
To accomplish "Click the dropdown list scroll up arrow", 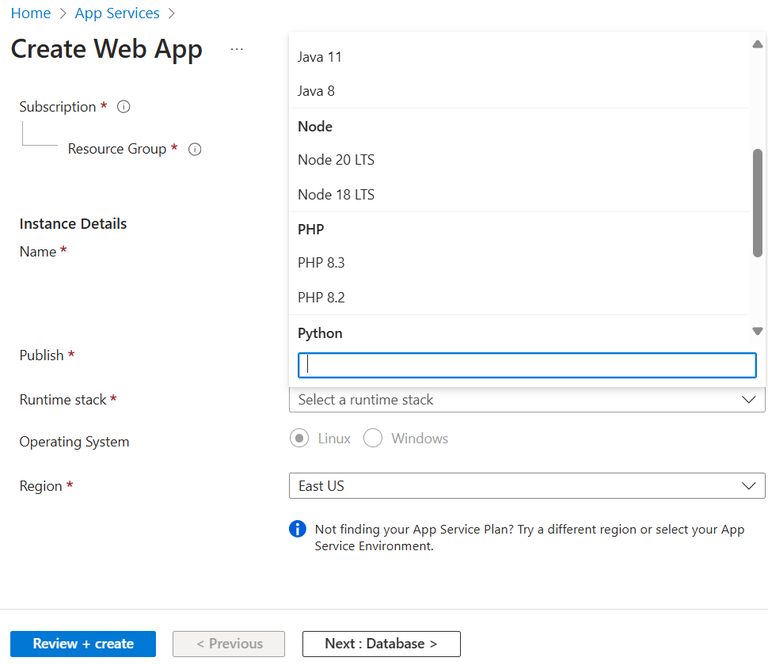I will point(757,44).
